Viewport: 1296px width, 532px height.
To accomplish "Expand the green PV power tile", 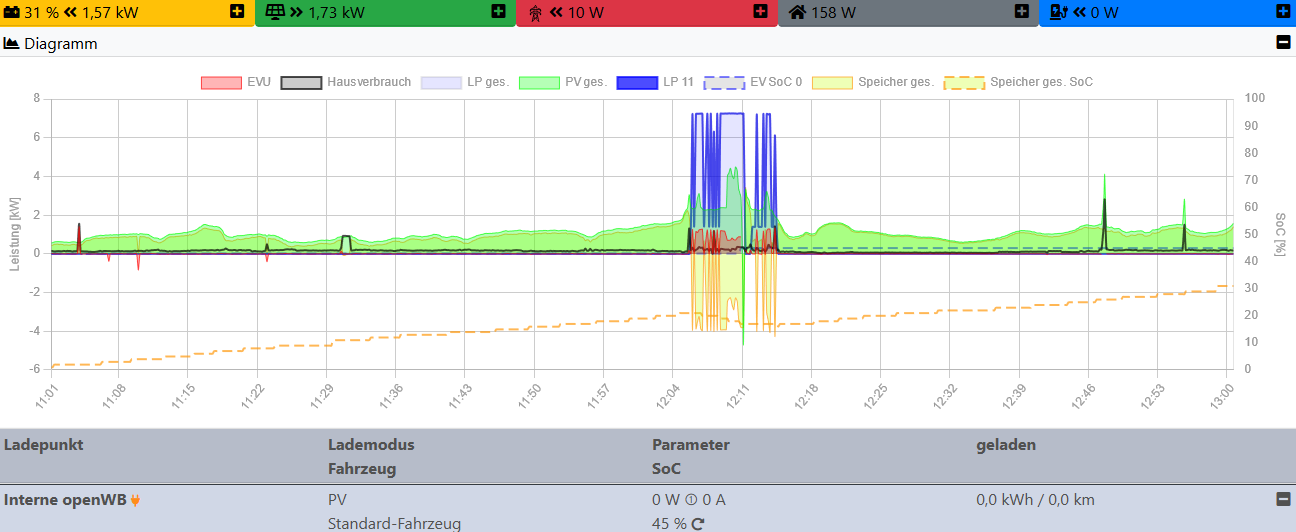I will click(498, 12).
